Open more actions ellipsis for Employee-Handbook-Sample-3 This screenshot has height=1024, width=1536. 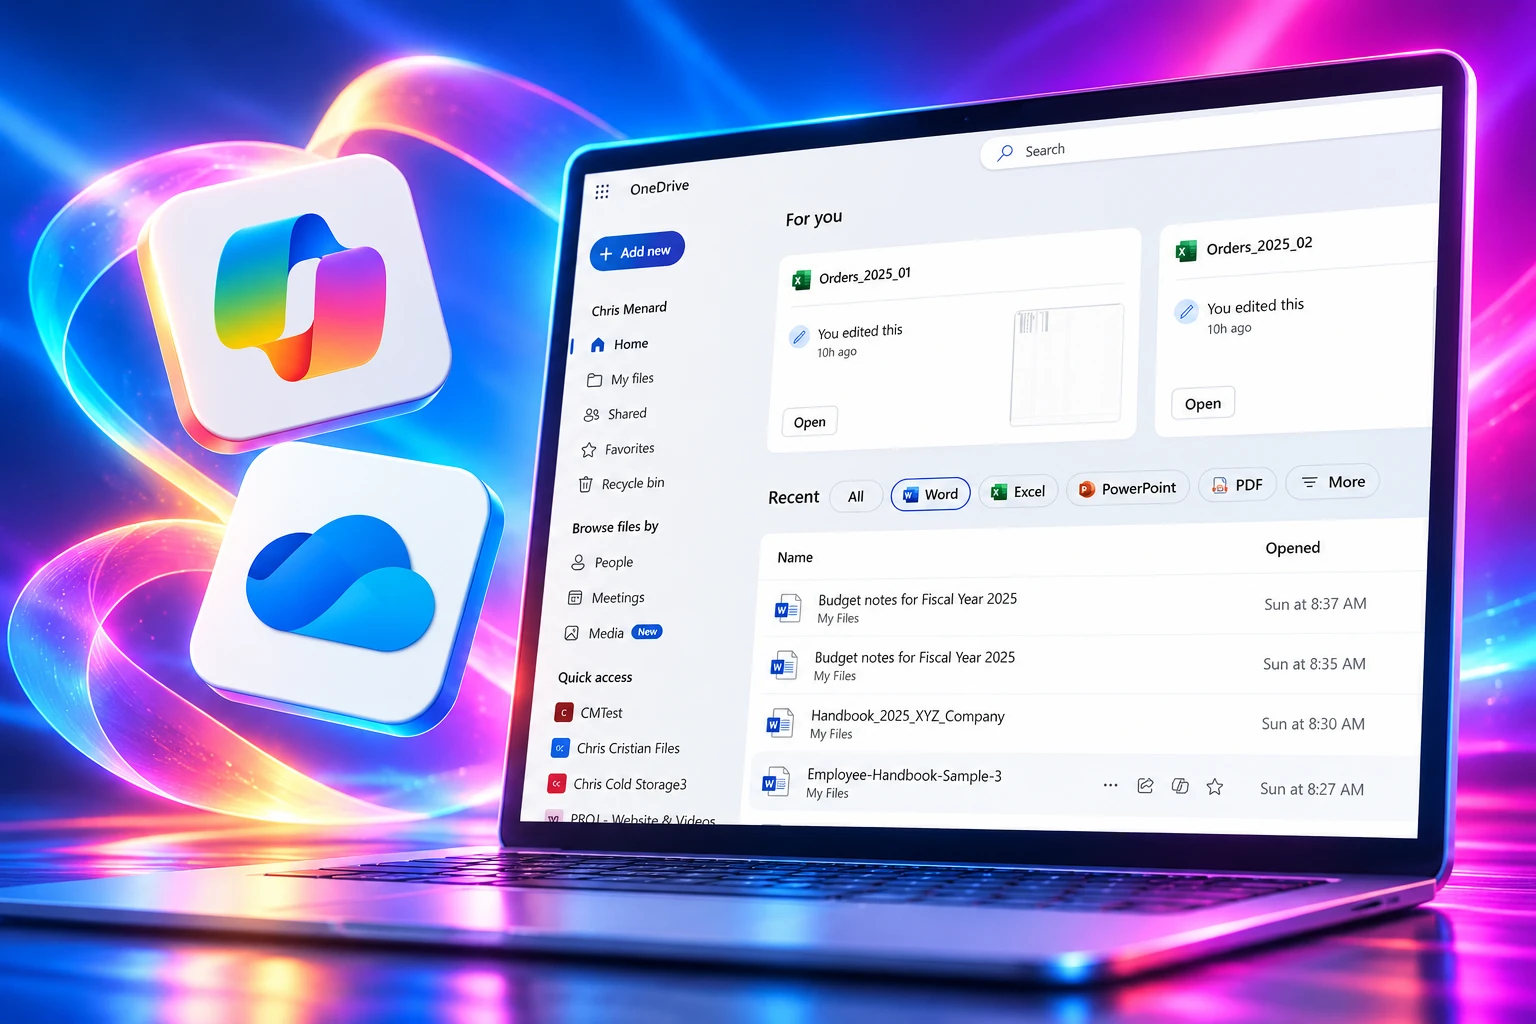pyautogui.click(x=1110, y=786)
